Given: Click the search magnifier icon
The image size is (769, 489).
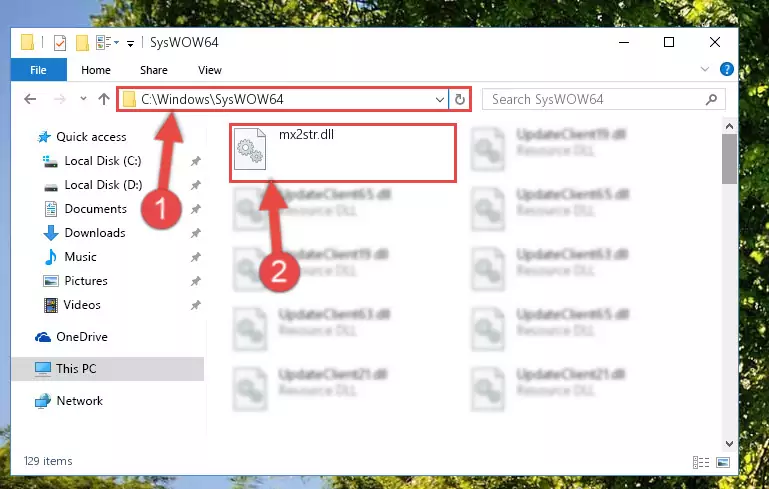Looking at the screenshot, I should click(711, 100).
